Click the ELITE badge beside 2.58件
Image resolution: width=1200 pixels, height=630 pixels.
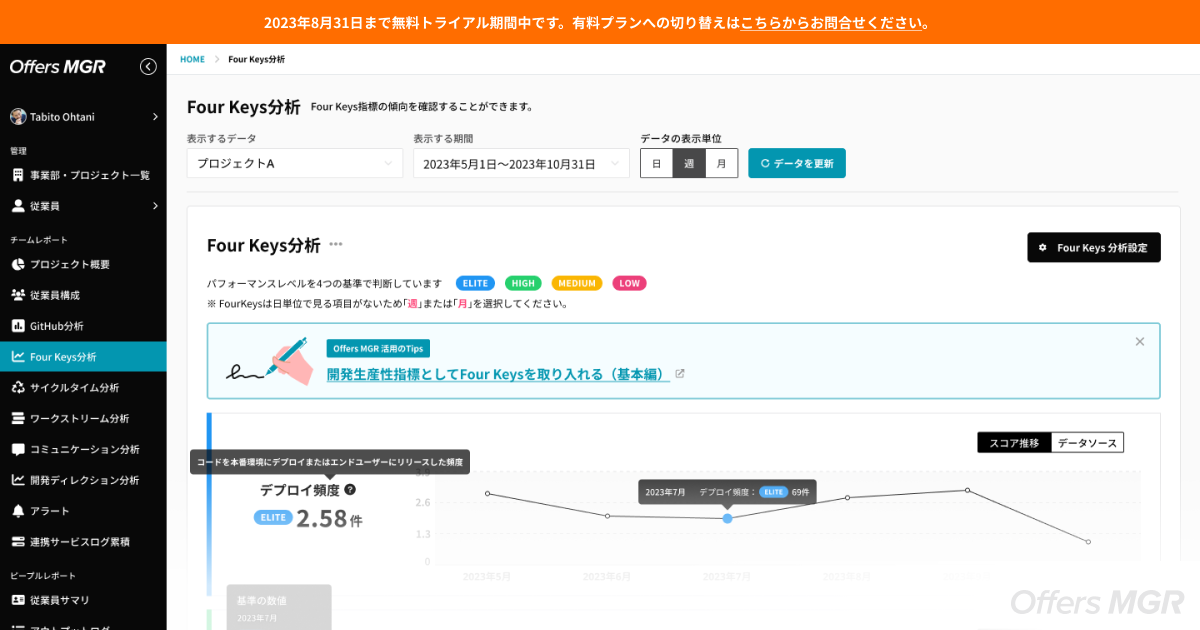(x=273, y=518)
